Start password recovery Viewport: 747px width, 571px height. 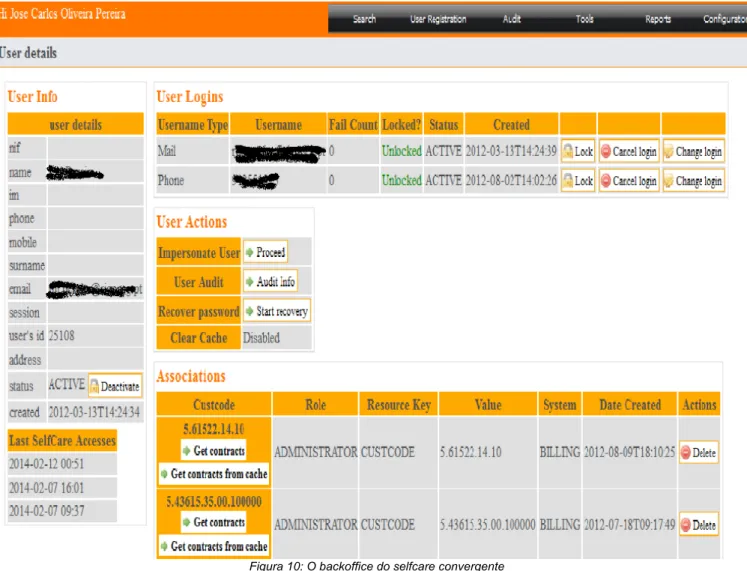point(277,311)
